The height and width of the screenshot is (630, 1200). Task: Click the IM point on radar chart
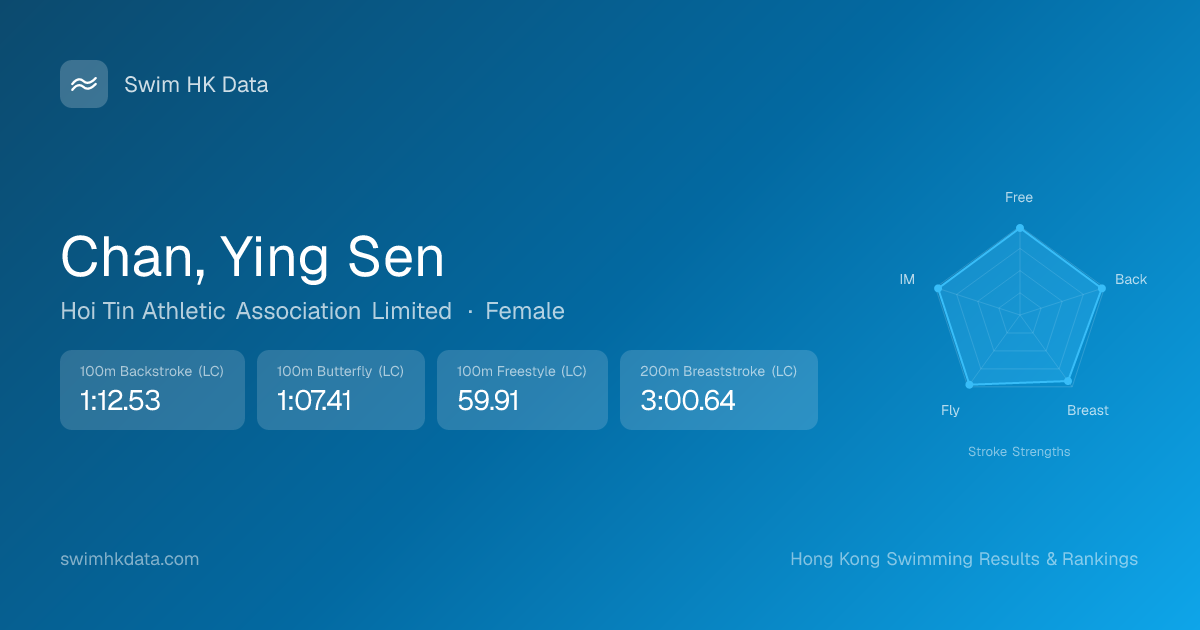click(938, 289)
